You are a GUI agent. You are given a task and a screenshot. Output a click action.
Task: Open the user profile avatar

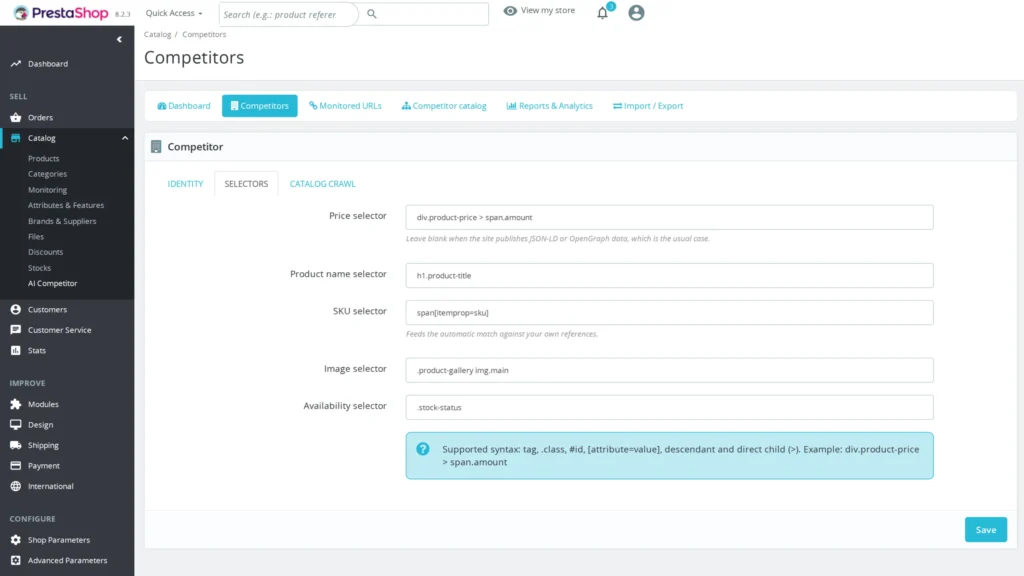tap(636, 13)
